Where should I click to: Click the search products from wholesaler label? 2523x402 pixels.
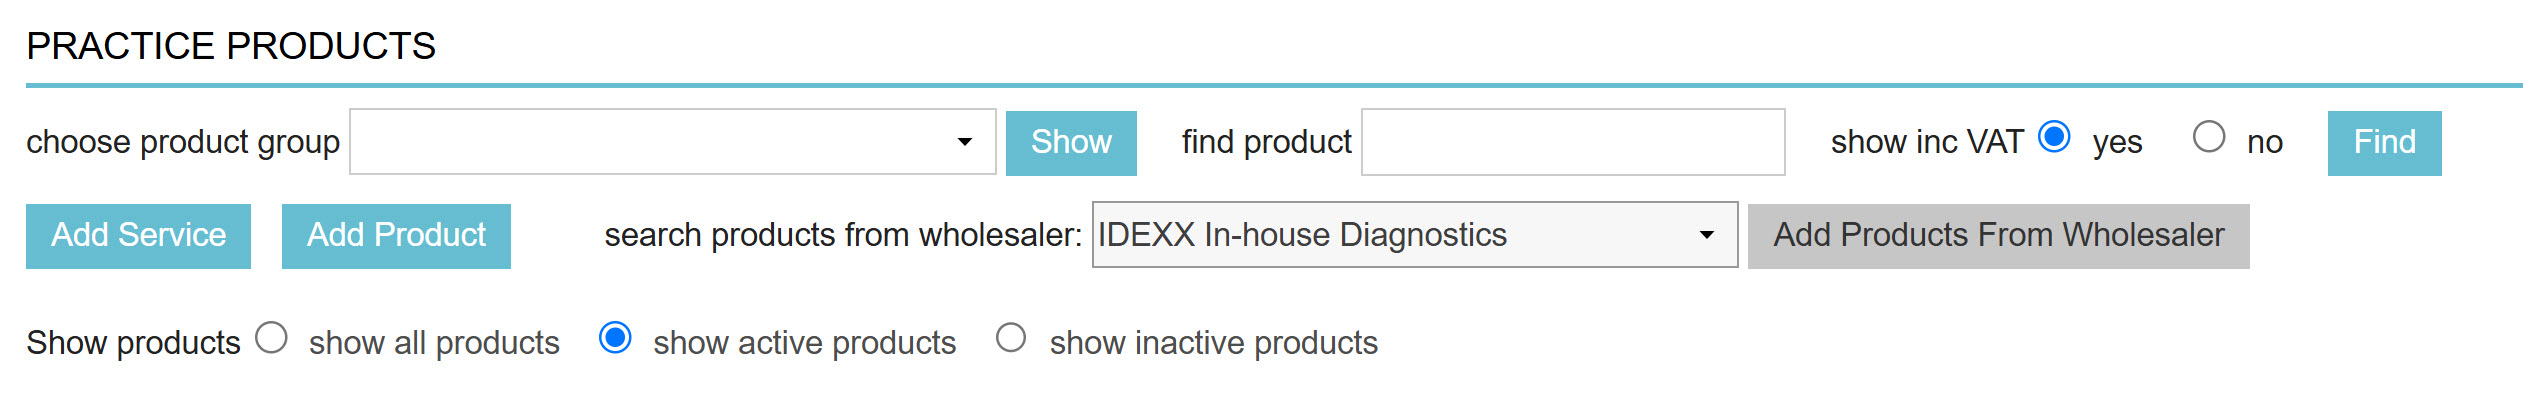coord(843,235)
